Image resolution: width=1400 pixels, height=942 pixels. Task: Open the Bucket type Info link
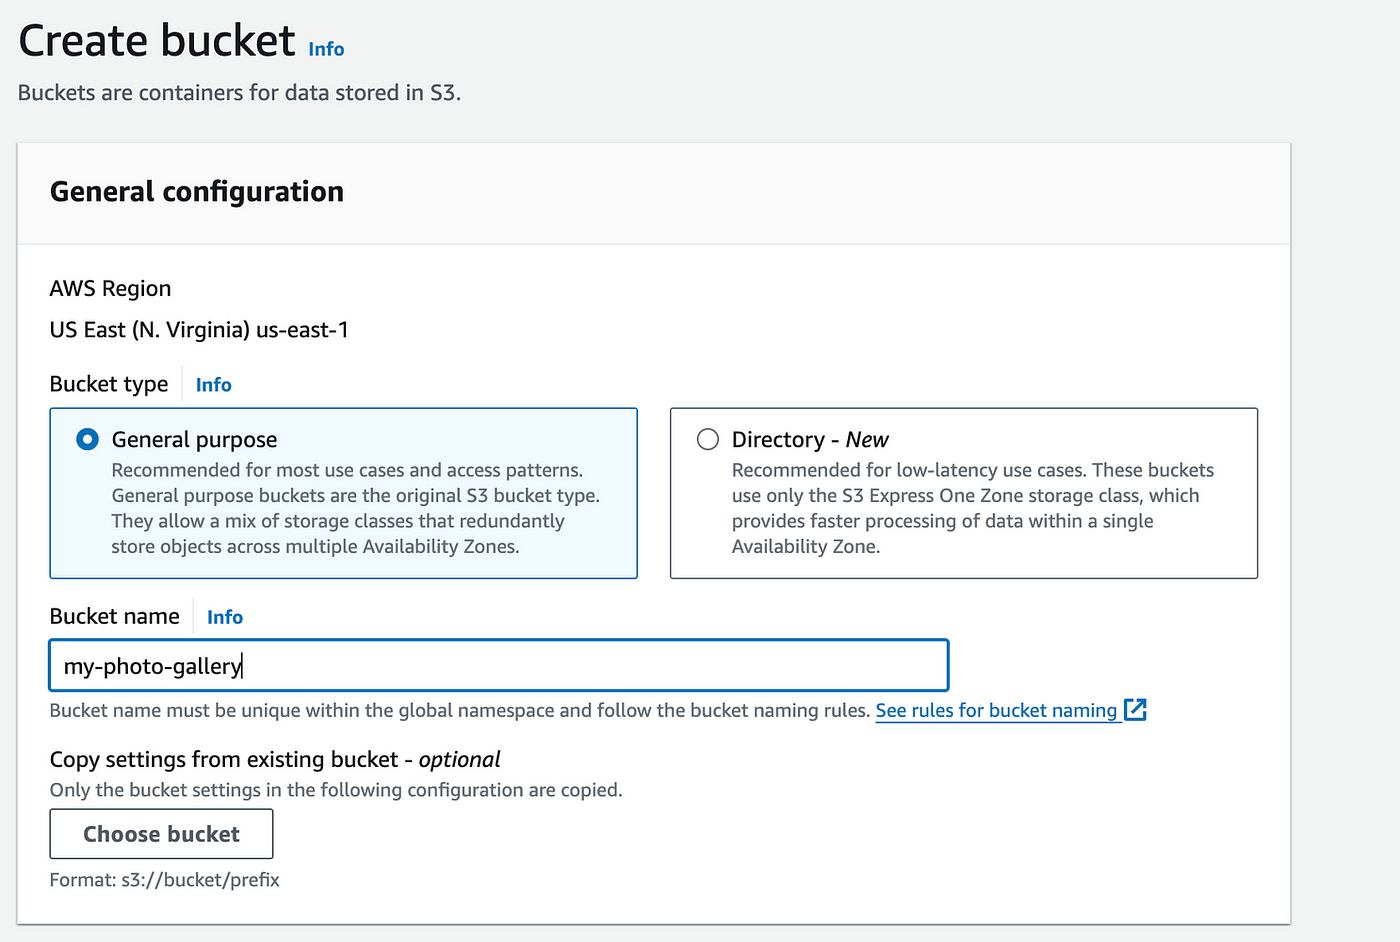(x=213, y=384)
